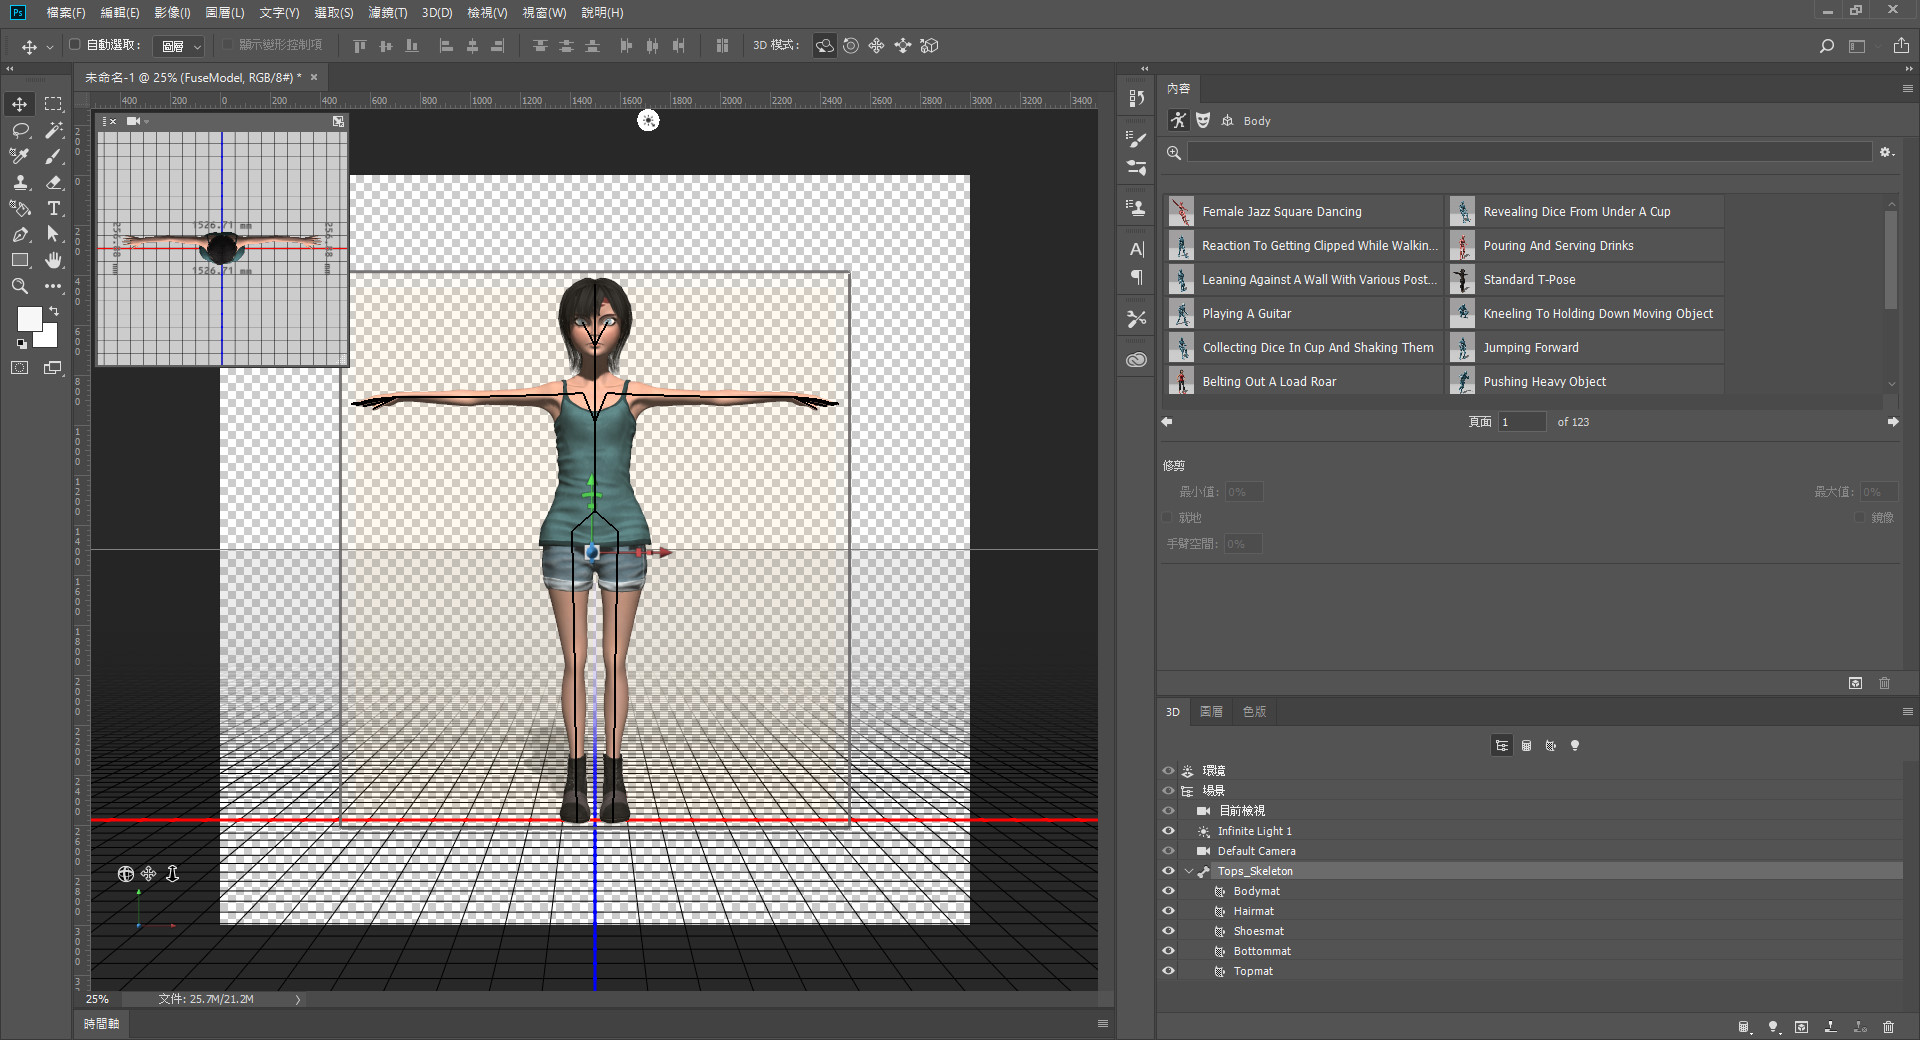This screenshot has width=1920, height=1040.
Task: Toggle visibility of Infinite Light 1
Action: 1168,831
